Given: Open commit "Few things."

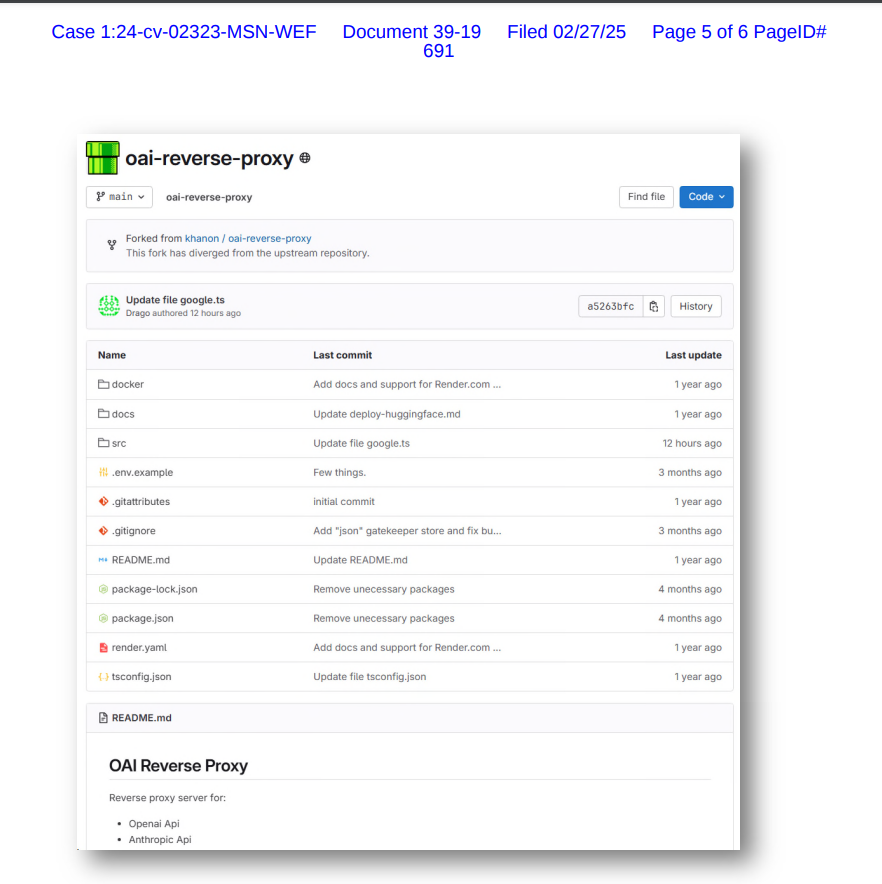Looking at the screenshot, I should click(x=339, y=472).
